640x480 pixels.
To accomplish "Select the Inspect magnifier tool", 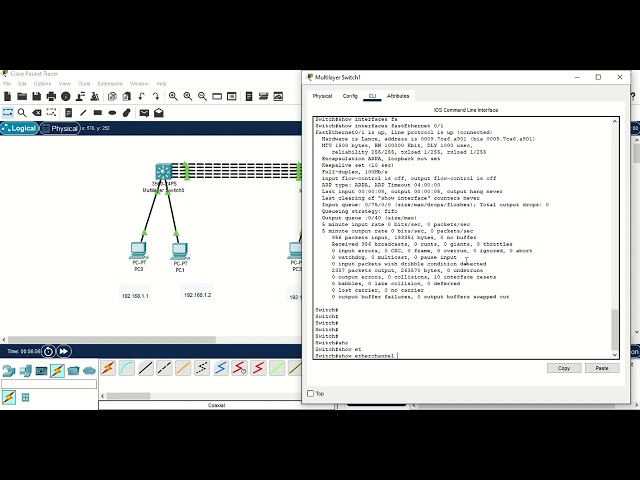I will coord(22,113).
